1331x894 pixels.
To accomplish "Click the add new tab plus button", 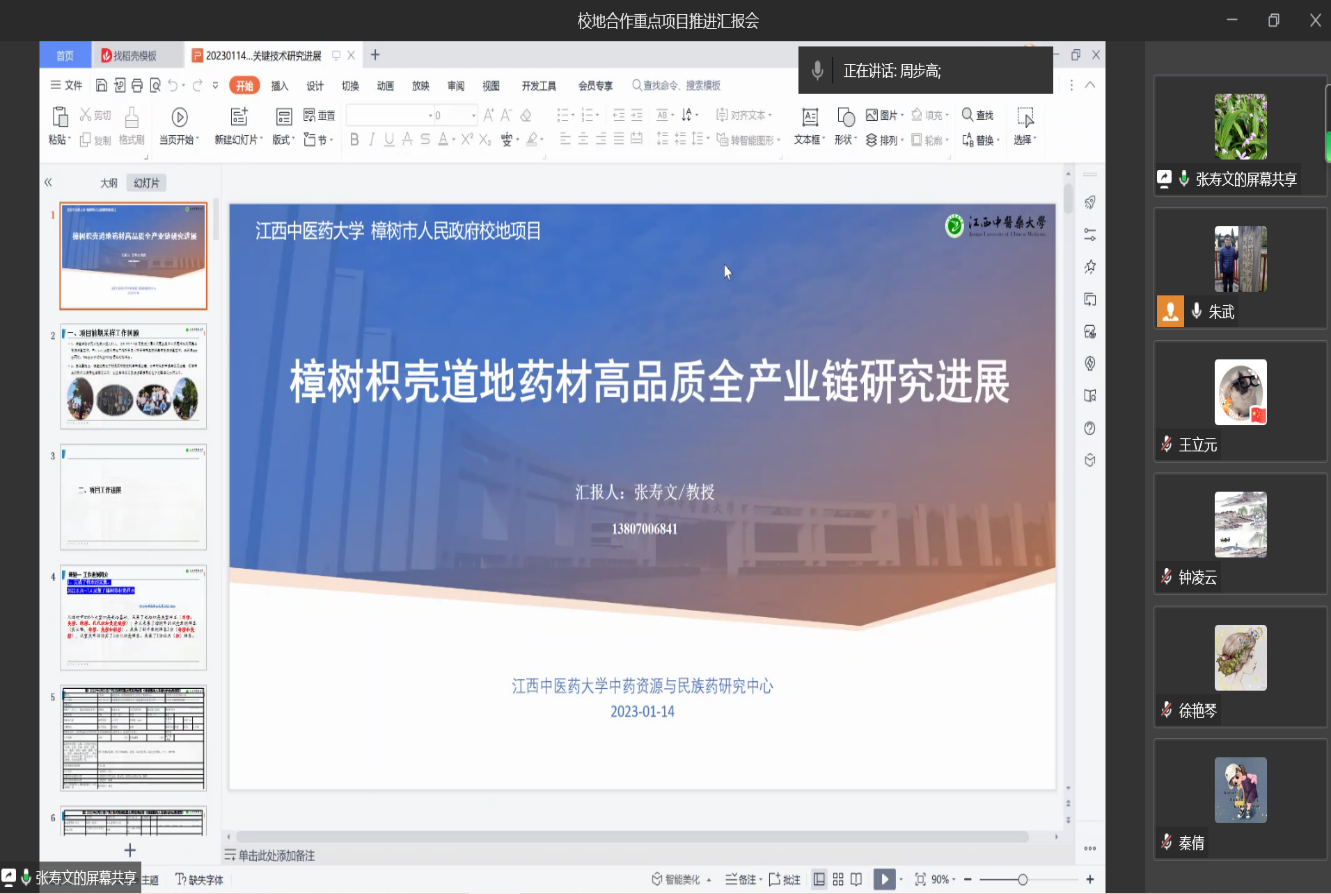I will click(375, 55).
